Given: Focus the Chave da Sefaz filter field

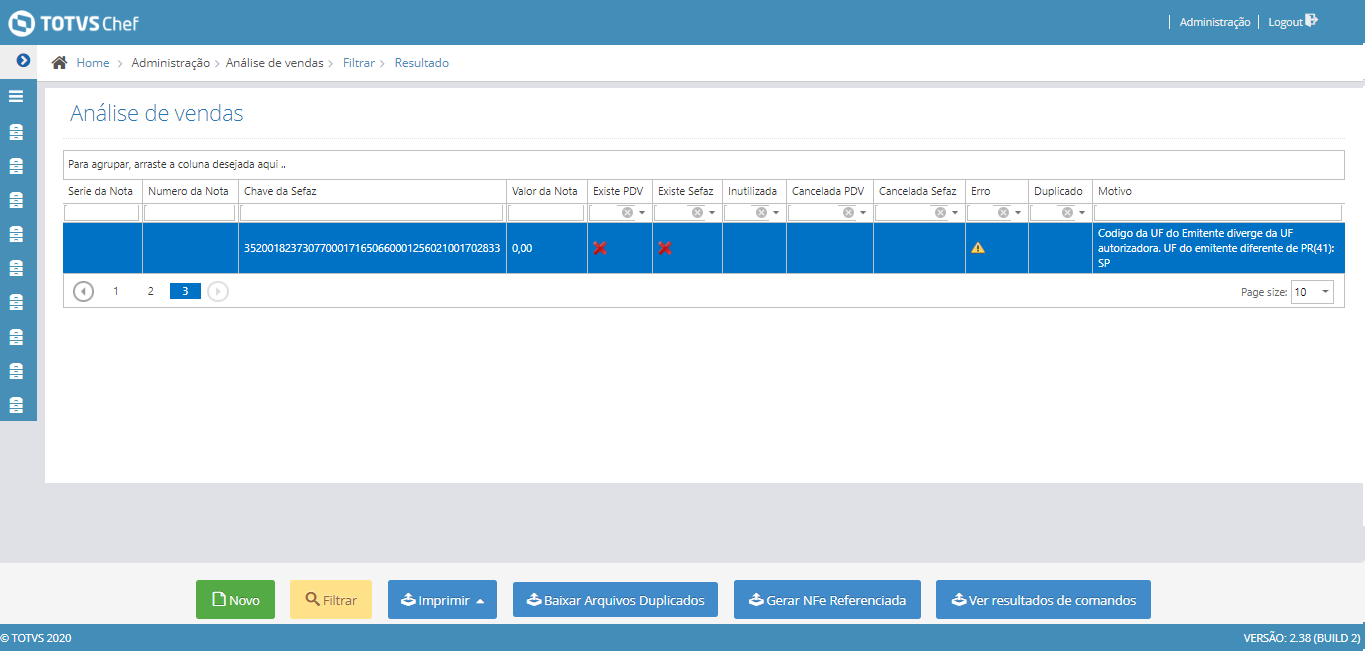Looking at the screenshot, I should 372,213.
